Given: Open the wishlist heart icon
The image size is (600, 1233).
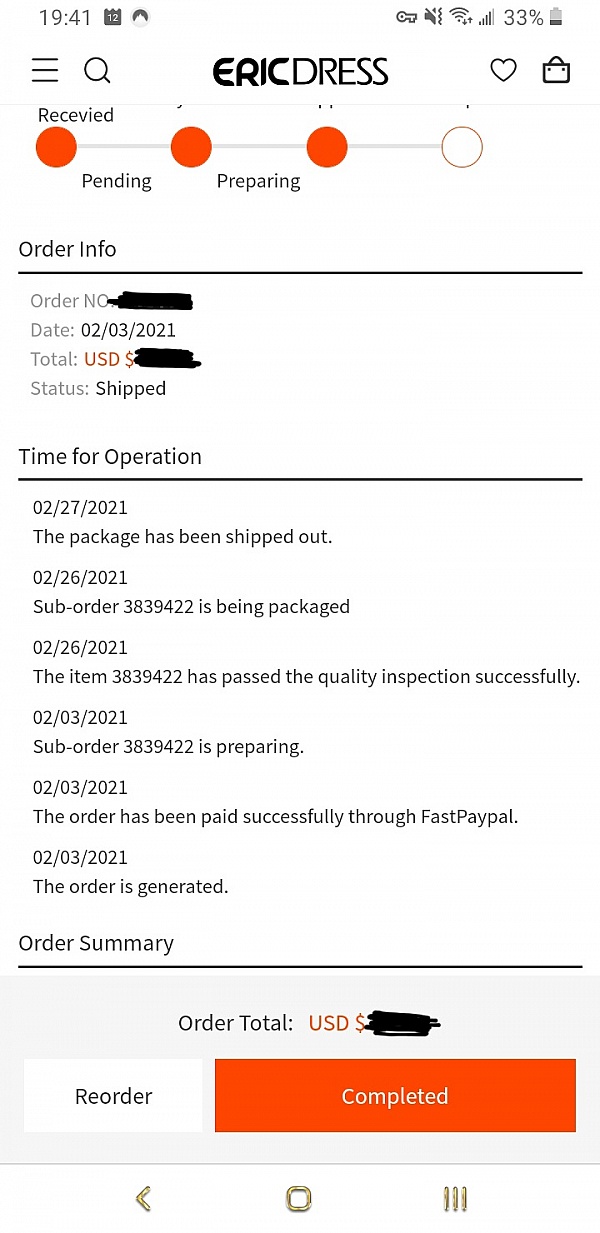Looking at the screenshot, I should tap(503, 70).
